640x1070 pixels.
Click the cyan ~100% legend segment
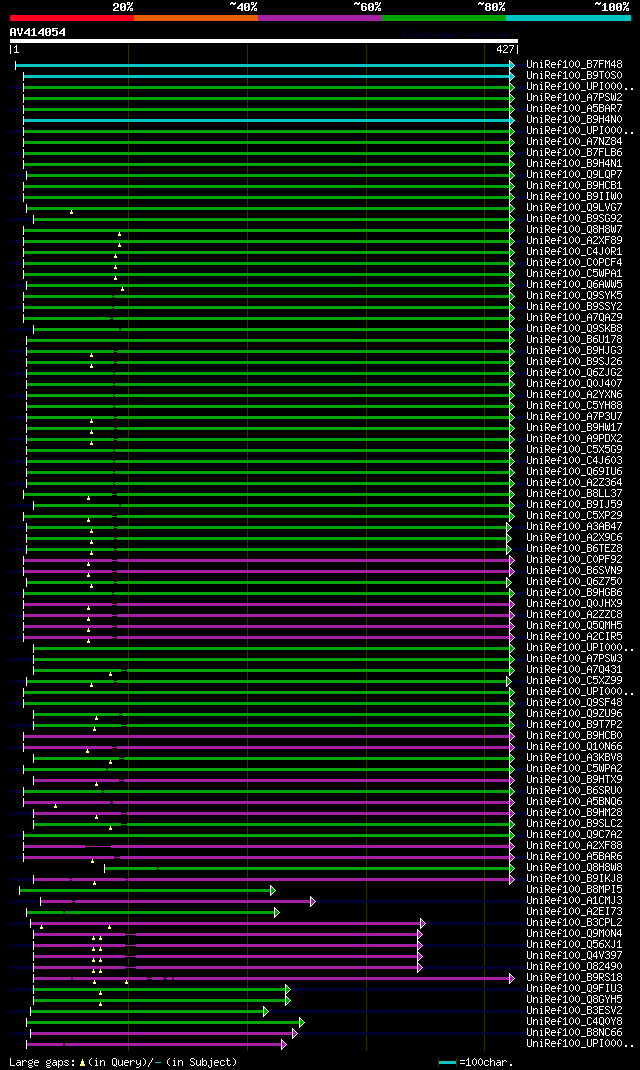coord(568,18)
